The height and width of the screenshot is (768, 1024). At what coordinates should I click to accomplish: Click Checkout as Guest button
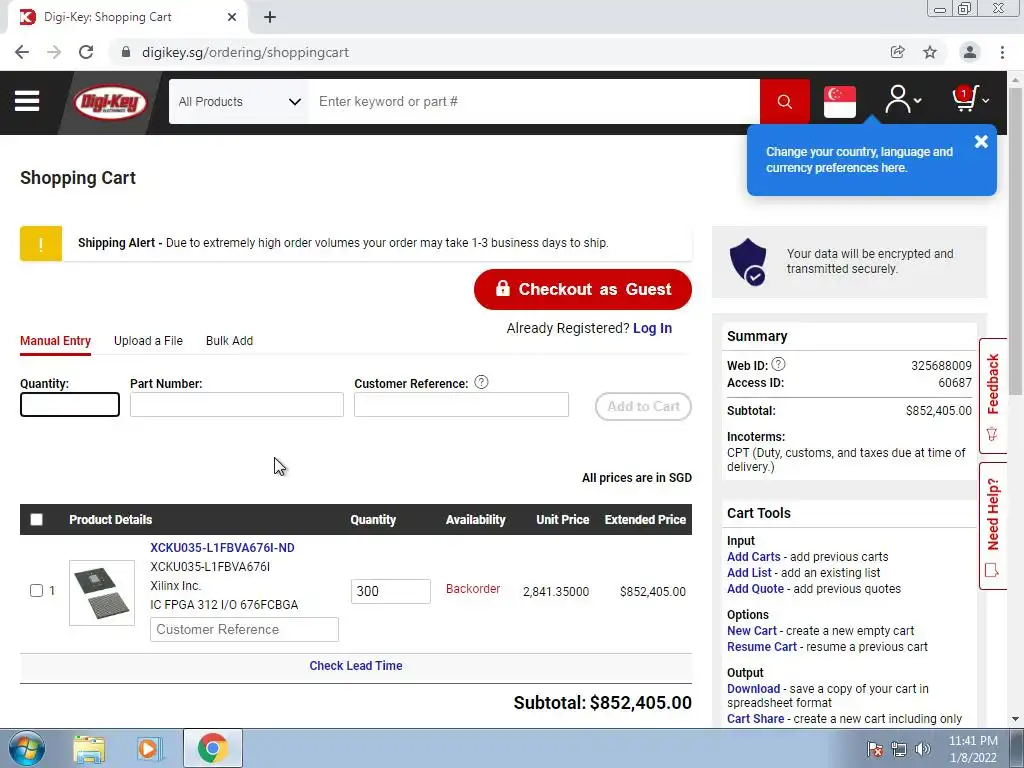(x=583, y=289)
